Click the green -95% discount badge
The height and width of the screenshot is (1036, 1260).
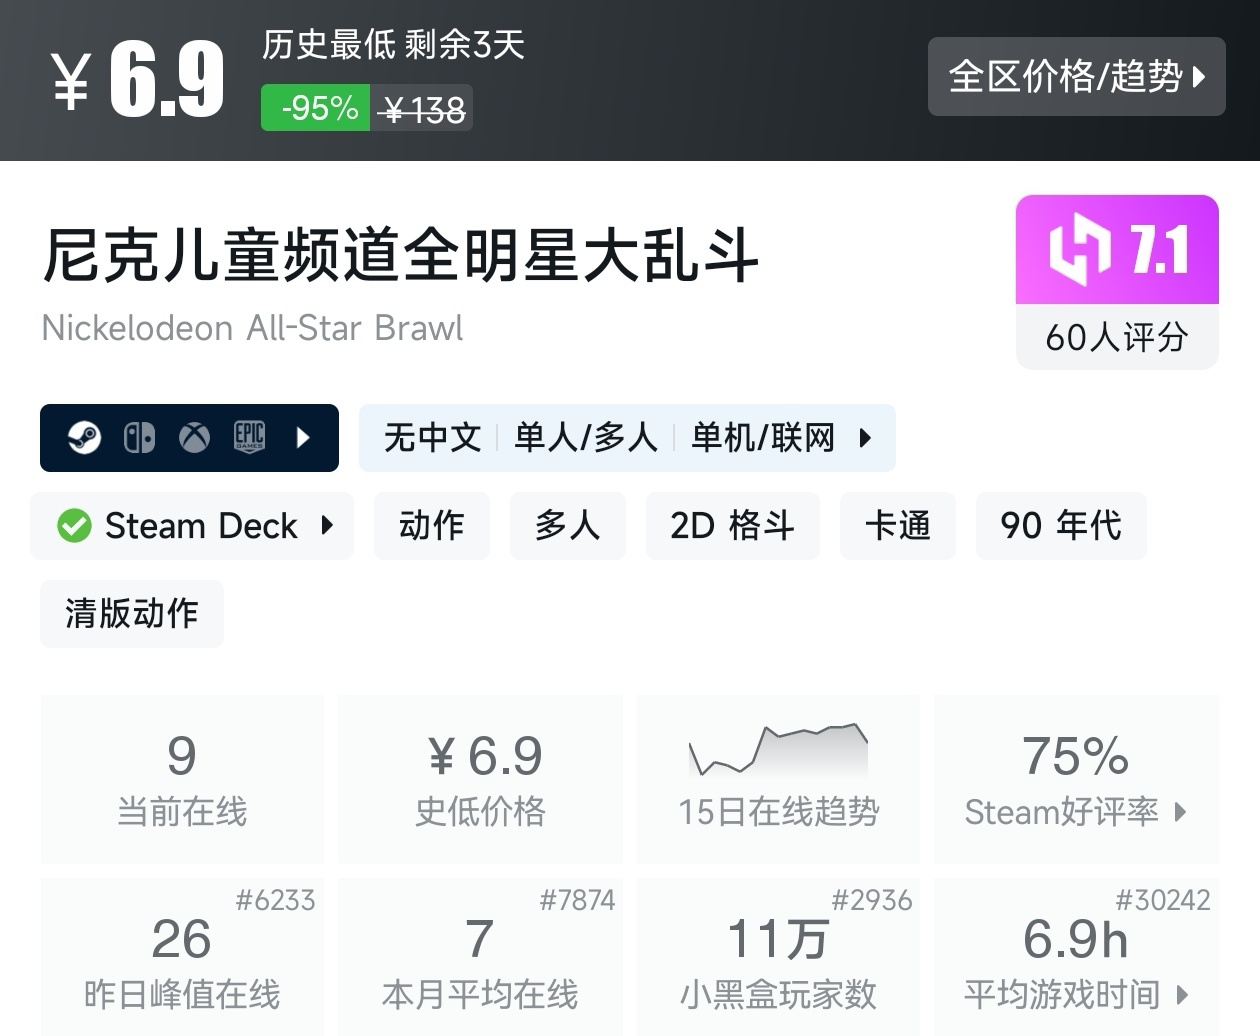click(317, 108)
